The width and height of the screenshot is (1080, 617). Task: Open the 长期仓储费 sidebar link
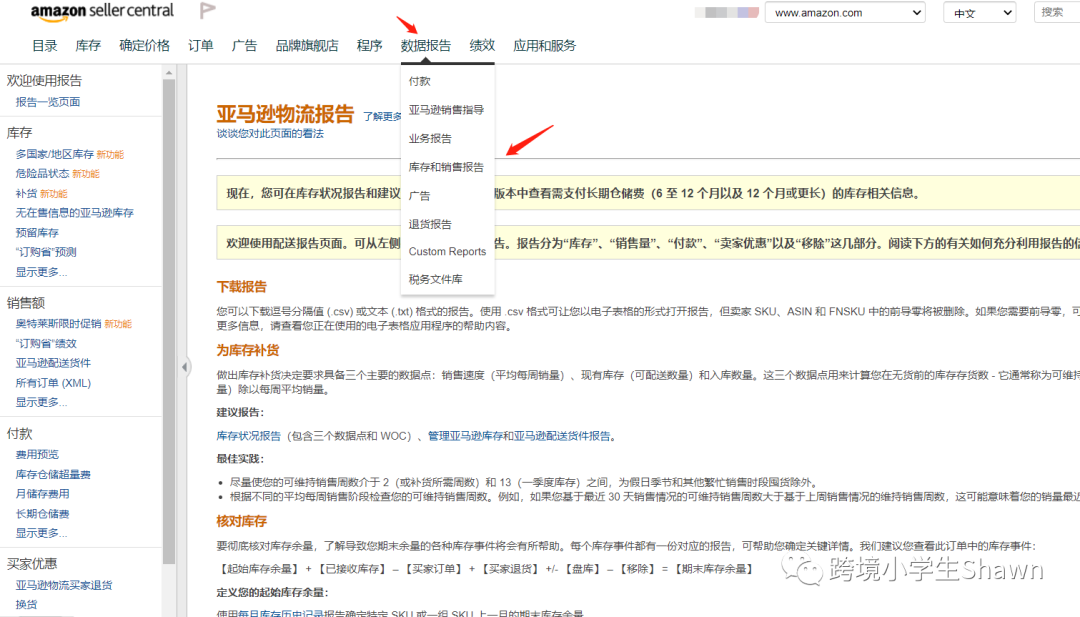(42, 514)
